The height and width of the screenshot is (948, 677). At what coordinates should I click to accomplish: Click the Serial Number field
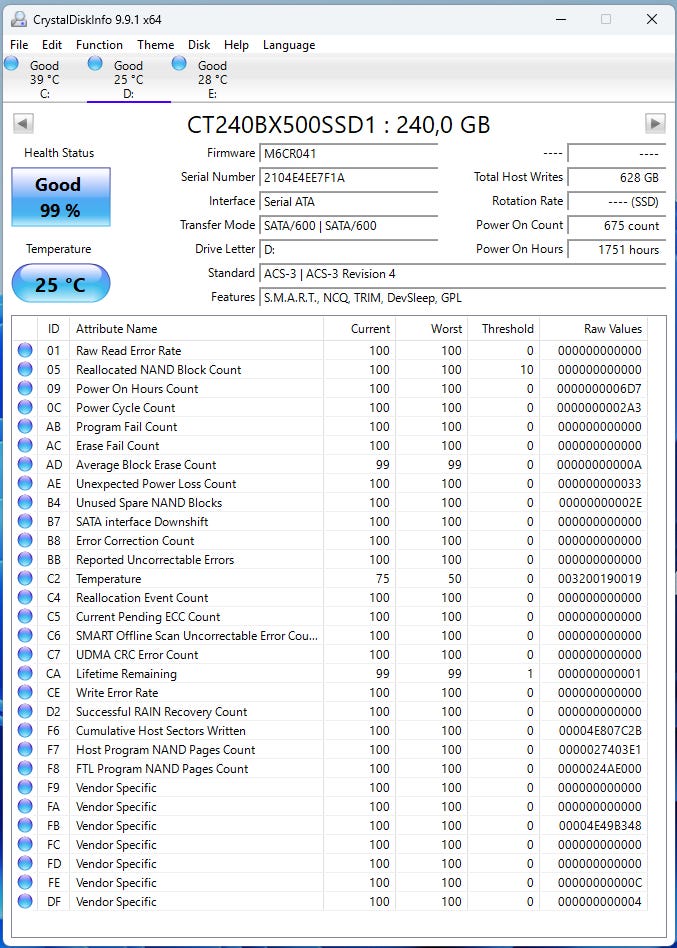pos(349,178)
